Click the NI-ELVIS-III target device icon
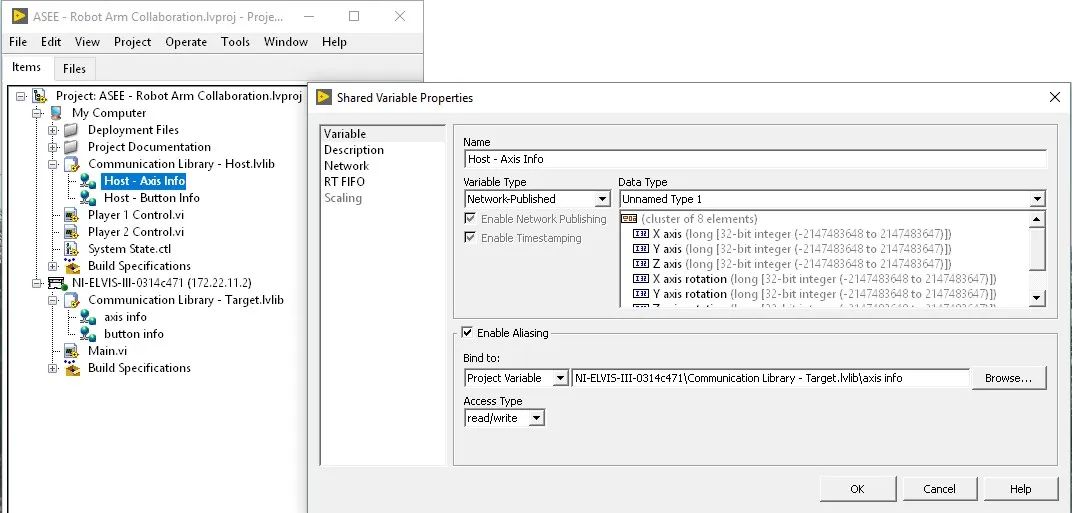 56,283
